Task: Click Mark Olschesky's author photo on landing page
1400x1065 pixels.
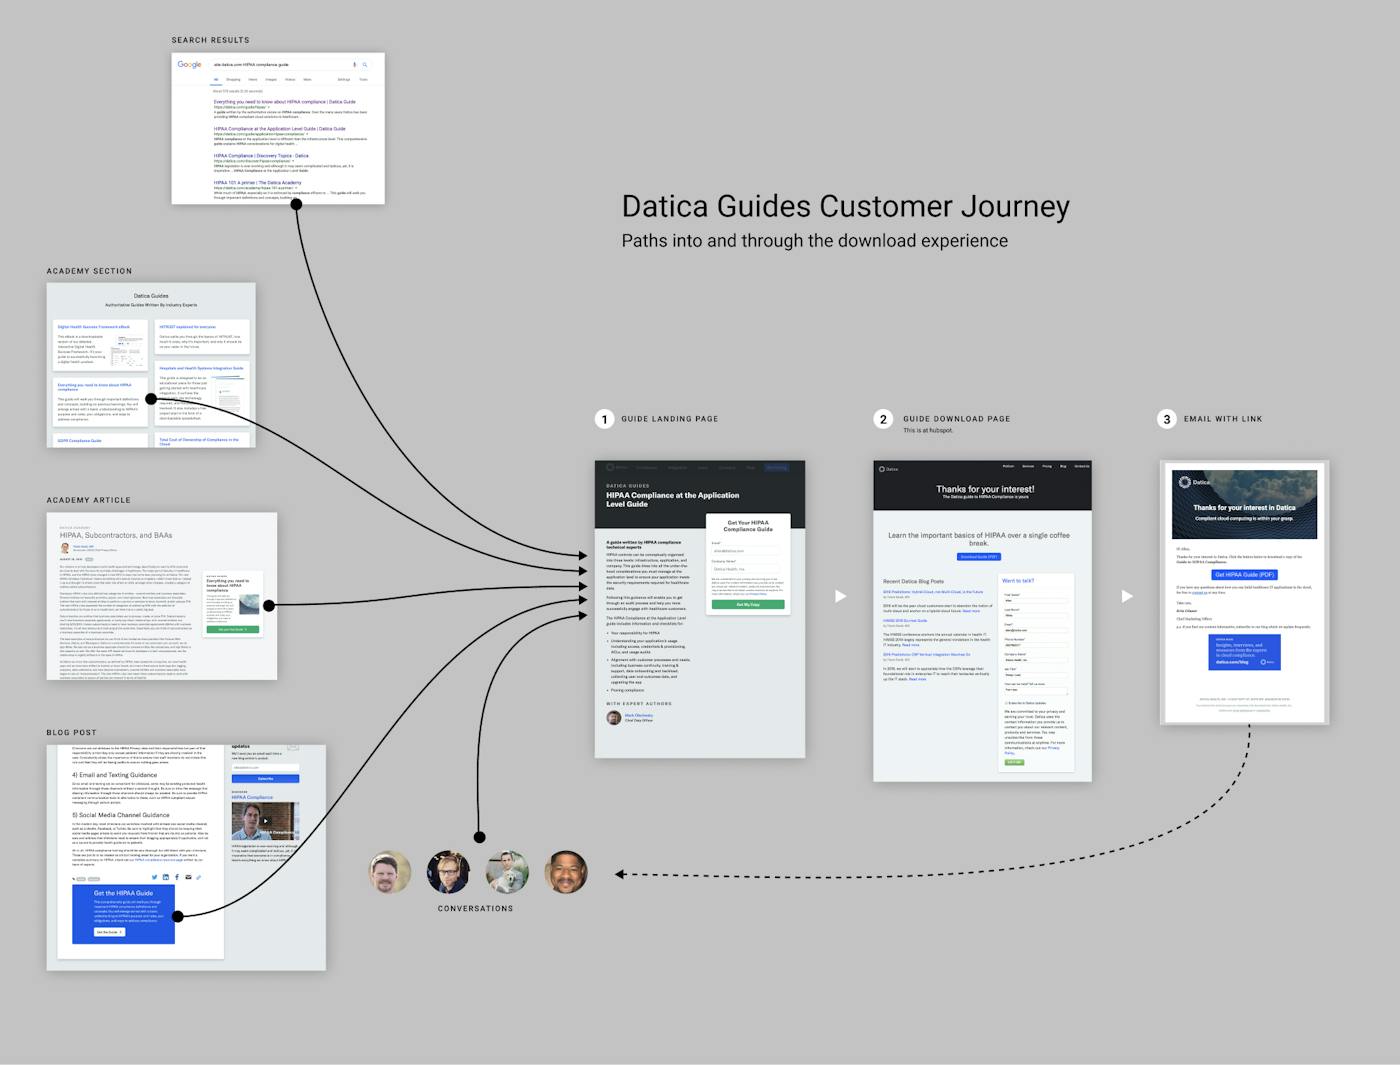Action: (x=614, y=717)
